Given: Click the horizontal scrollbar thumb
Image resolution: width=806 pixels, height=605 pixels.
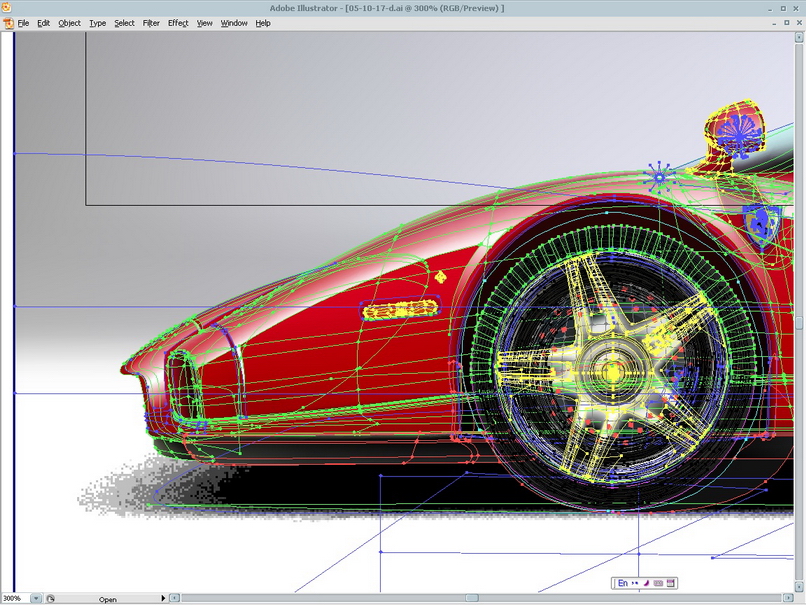Looking at the screenshot, I should point(472,598).
